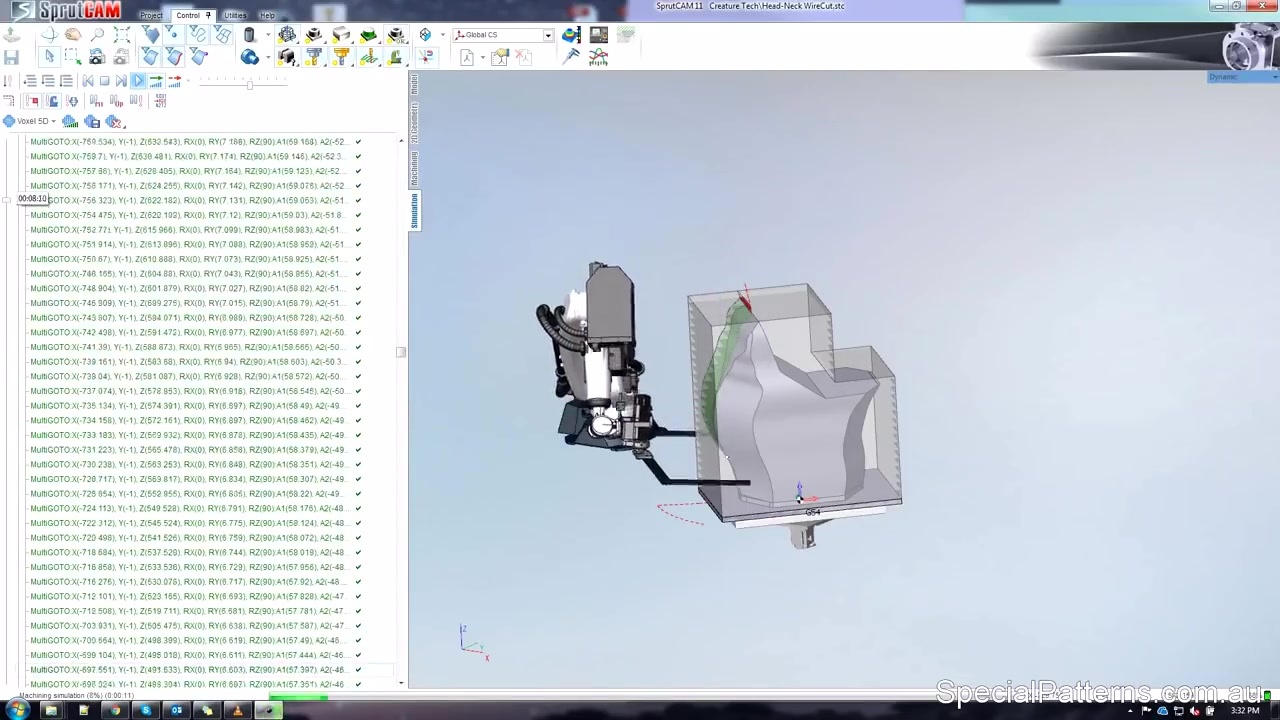Toggle the point filter icon
Viewport: 1280px width, 720px height.
tap(174, 34)
